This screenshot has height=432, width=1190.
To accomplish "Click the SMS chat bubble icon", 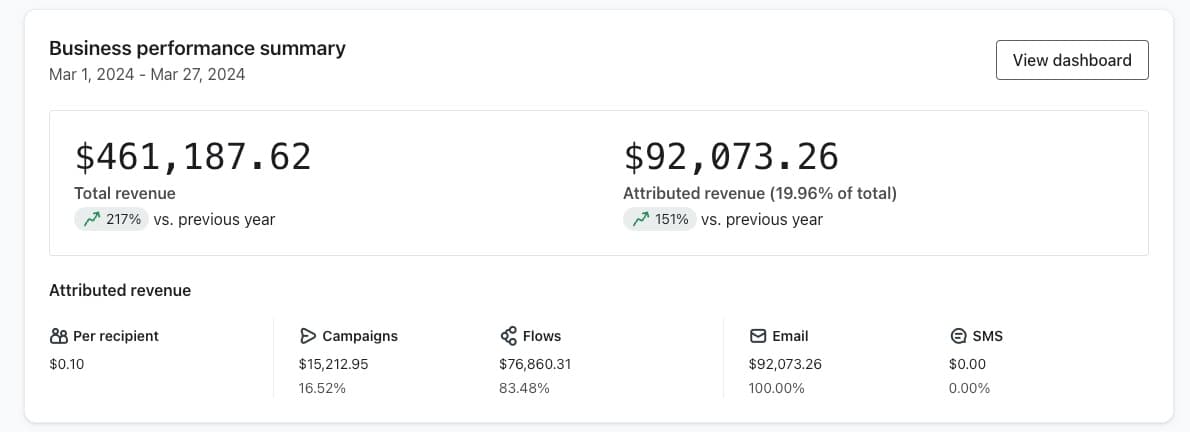I will pos(958,336).
